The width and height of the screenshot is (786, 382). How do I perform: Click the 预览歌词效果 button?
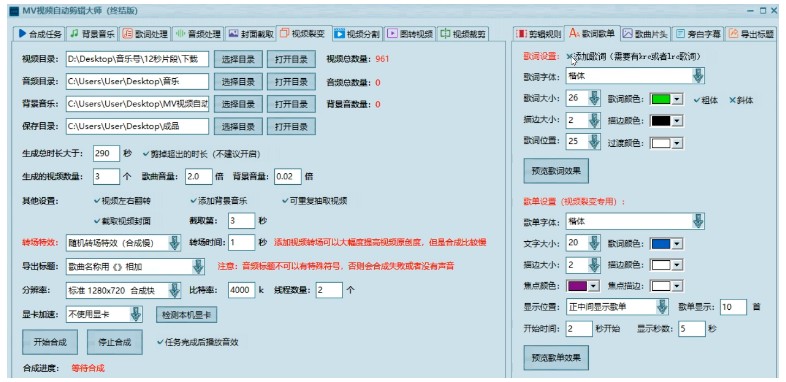pyautogui.click(x=556, y=171)
